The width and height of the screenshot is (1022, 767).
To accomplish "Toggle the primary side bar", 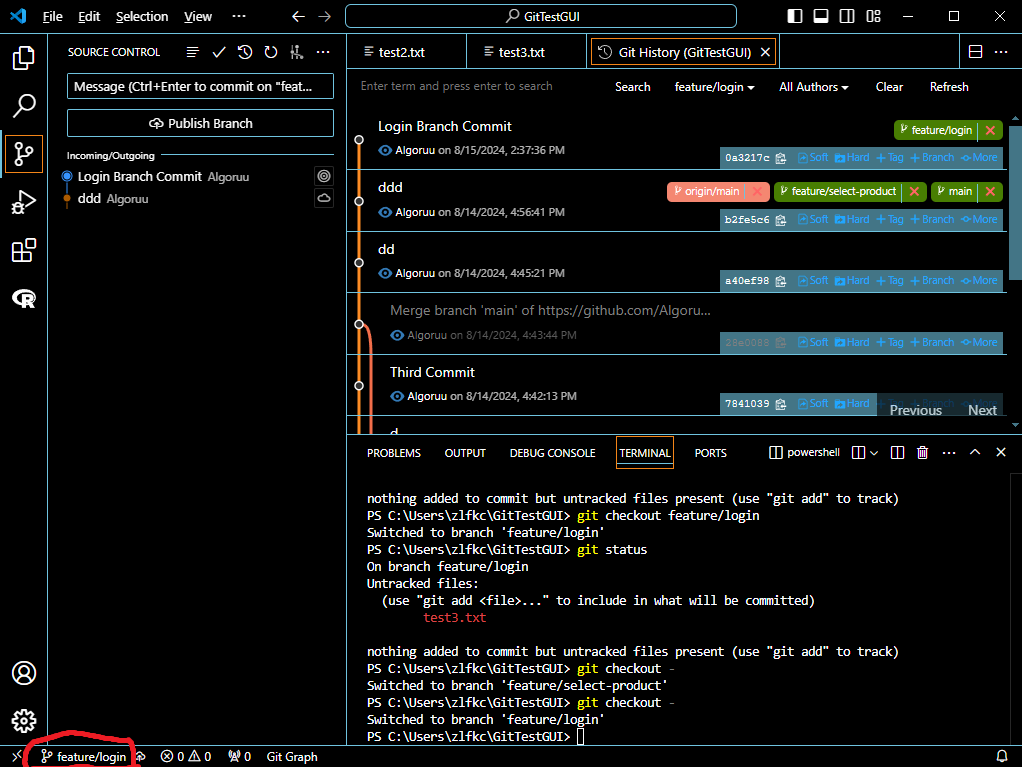I will [x=795, y=16].
